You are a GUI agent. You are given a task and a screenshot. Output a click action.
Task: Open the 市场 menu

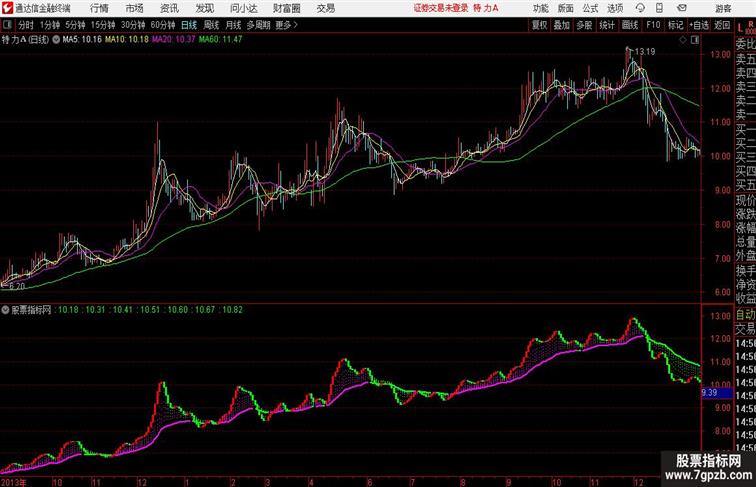click(x=135, y=8)
